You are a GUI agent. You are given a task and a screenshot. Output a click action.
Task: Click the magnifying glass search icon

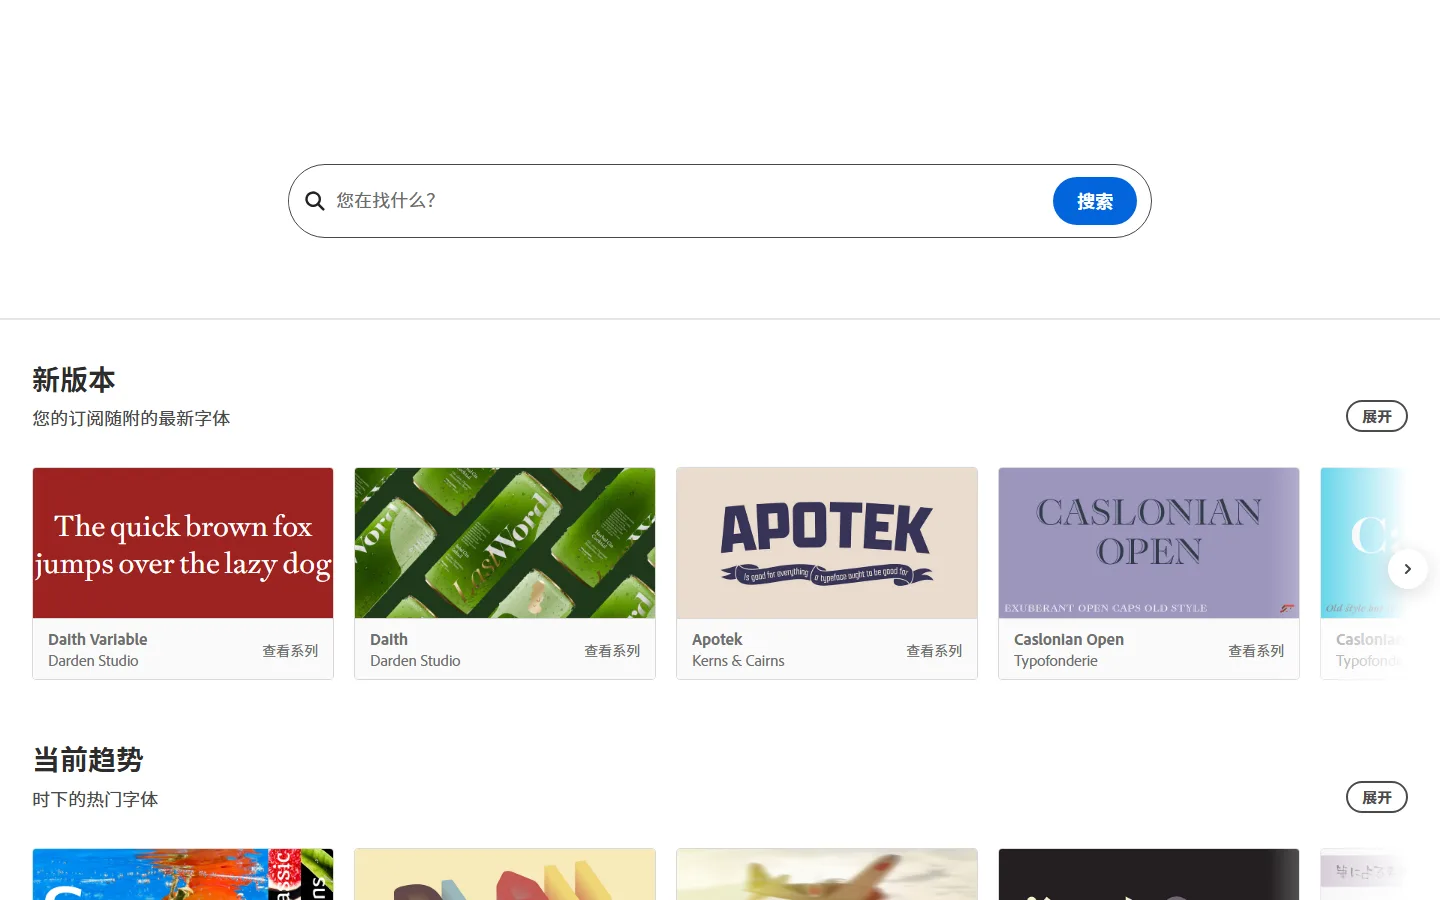tap(315, 201)
